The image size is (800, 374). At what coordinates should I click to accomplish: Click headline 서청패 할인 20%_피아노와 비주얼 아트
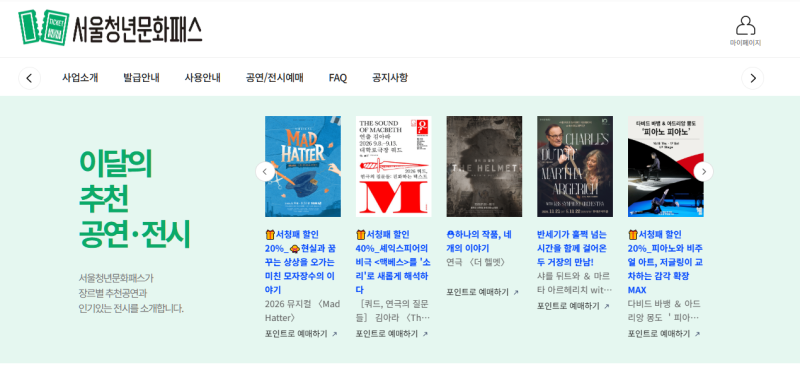click(665, 262)
